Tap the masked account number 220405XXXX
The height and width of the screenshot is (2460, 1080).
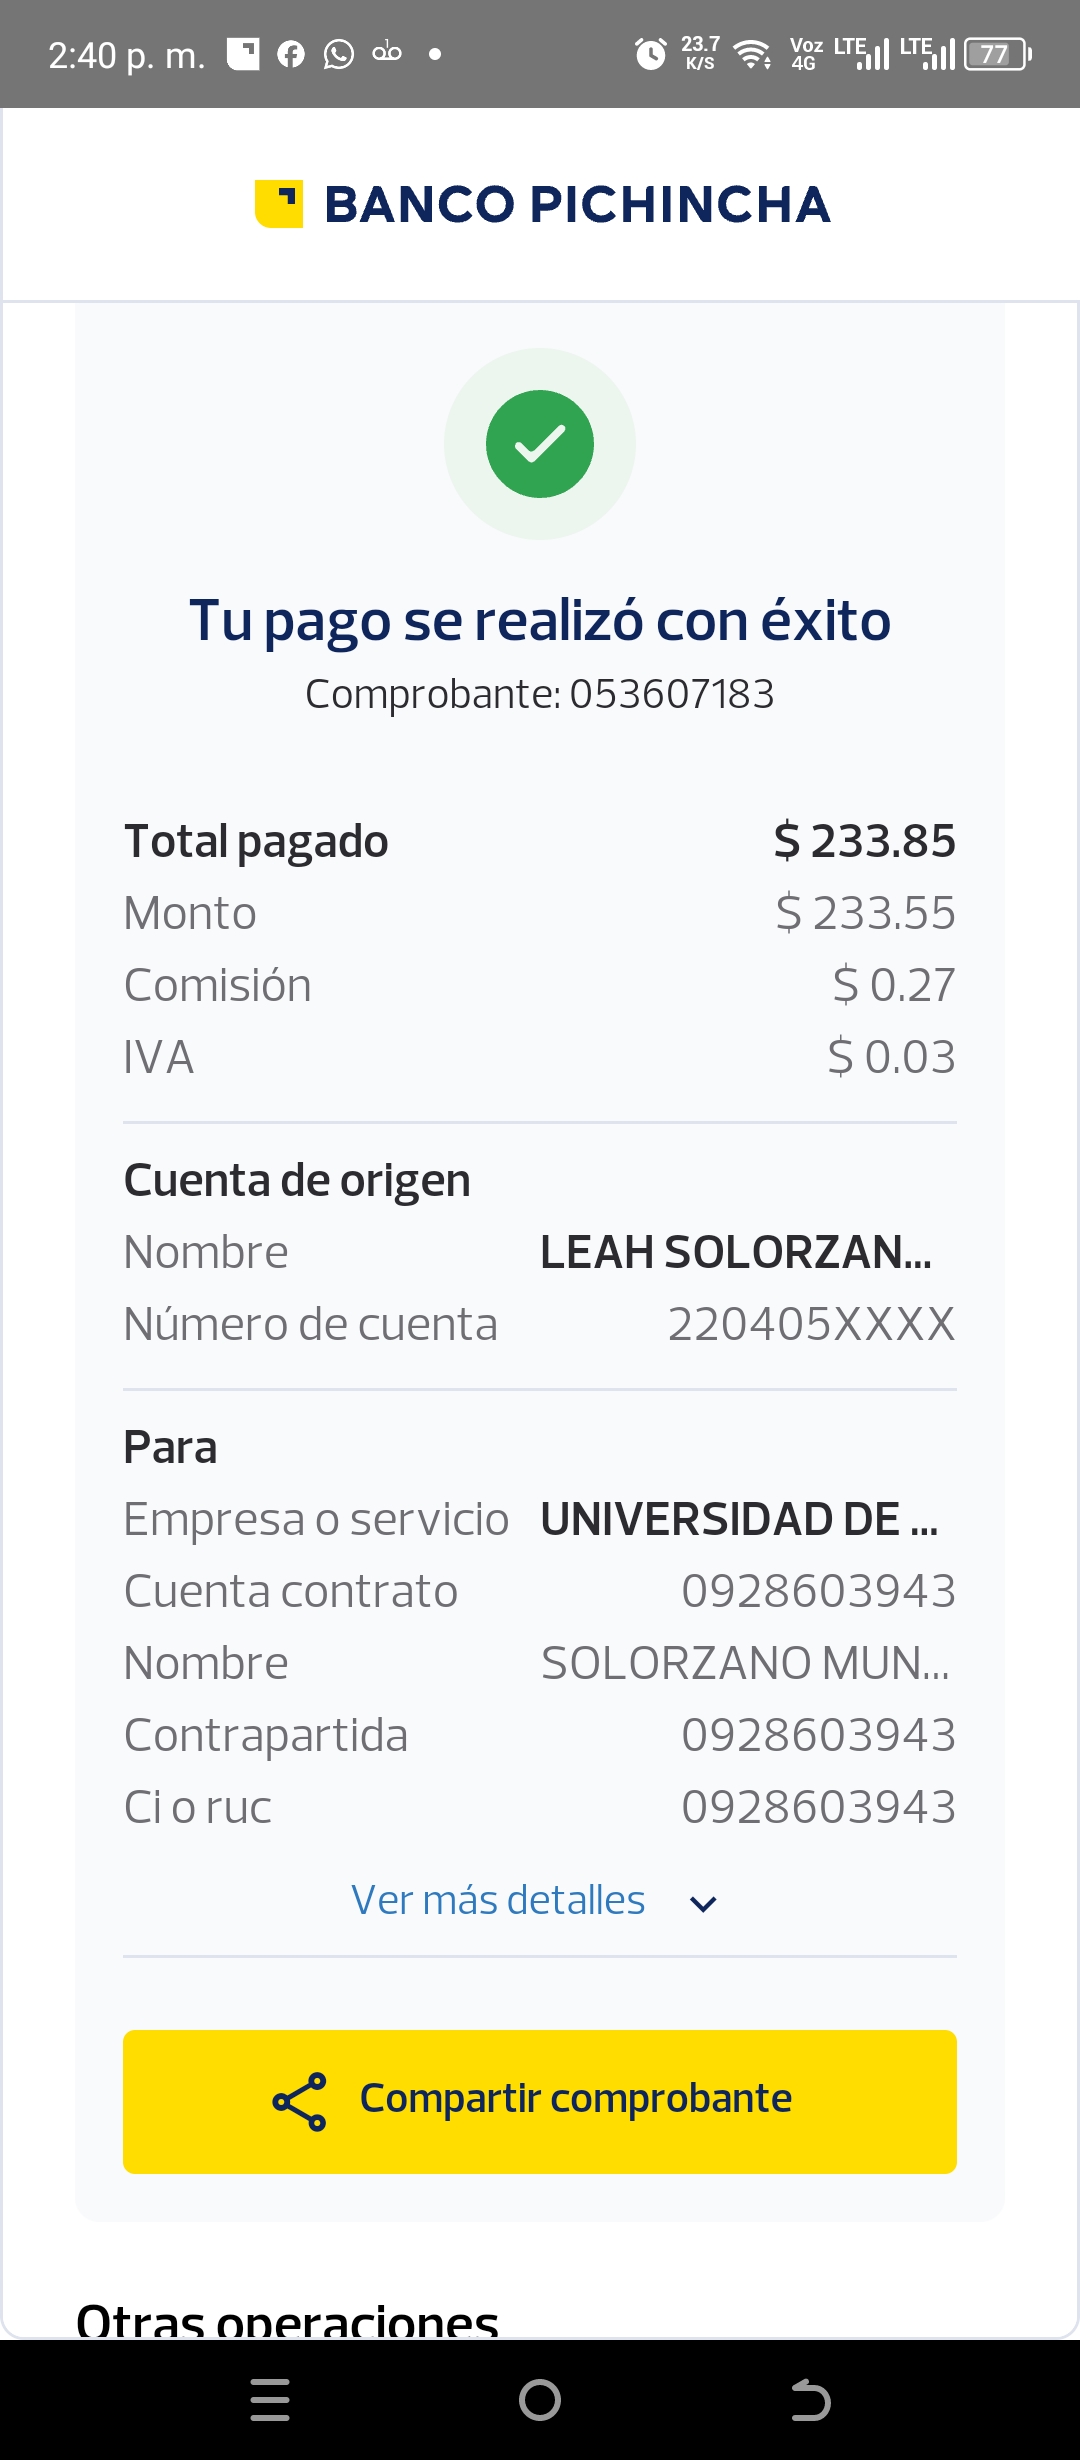(811, 1324)
